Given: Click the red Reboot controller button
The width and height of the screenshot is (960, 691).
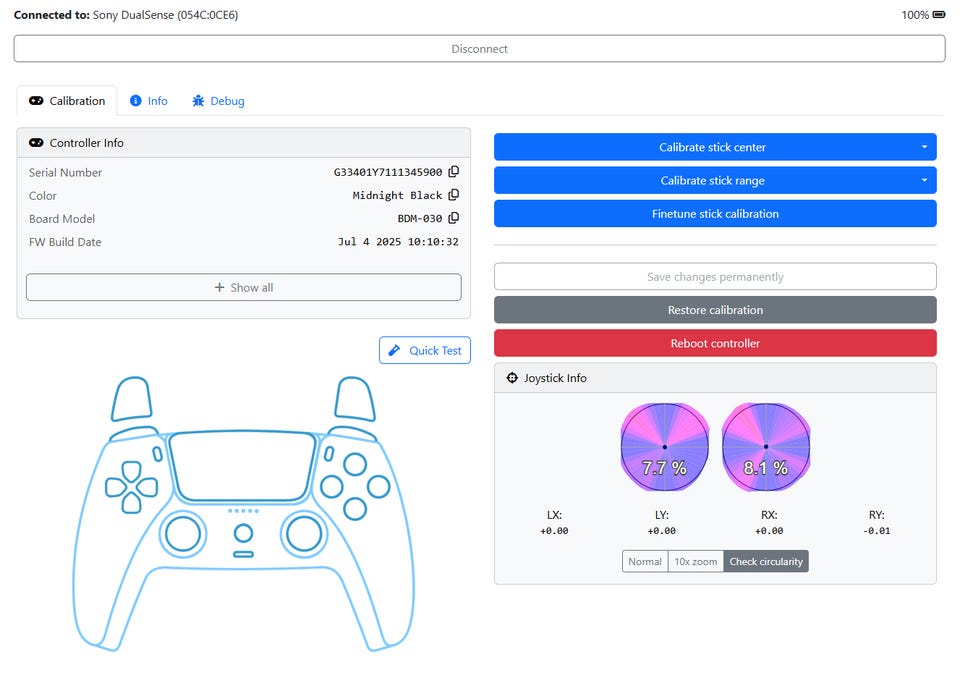Looking at the screenshot, I should point(715,343).
